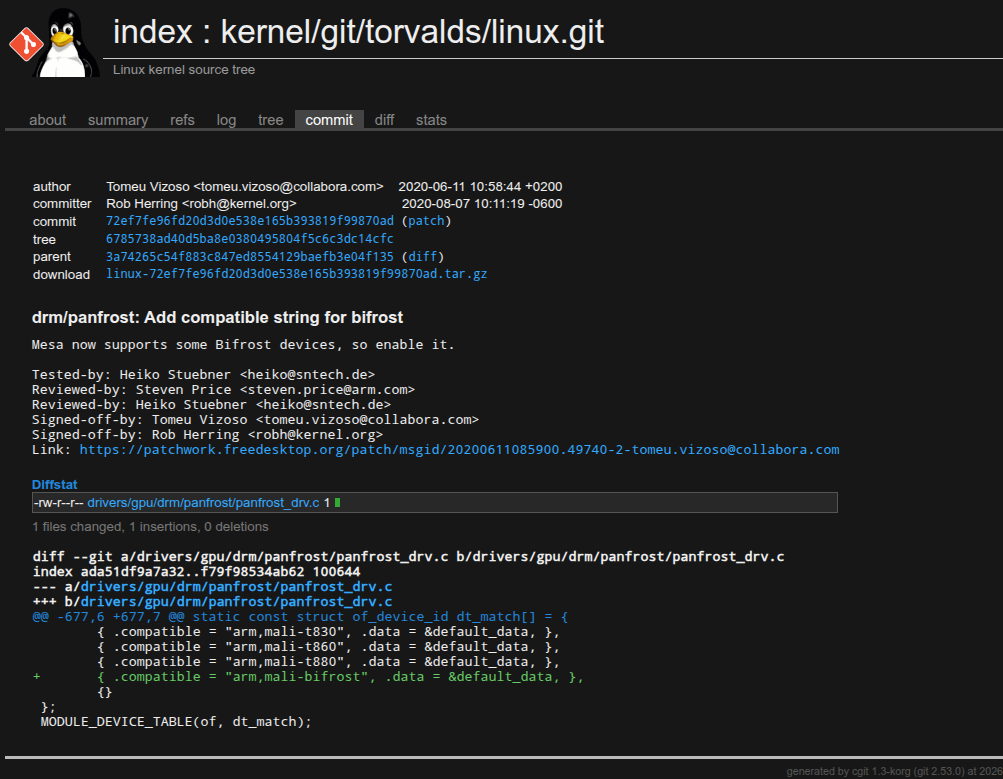Click the patch link beside commit hash
This screenshot has width=1003, height=779.
(426, 221)
